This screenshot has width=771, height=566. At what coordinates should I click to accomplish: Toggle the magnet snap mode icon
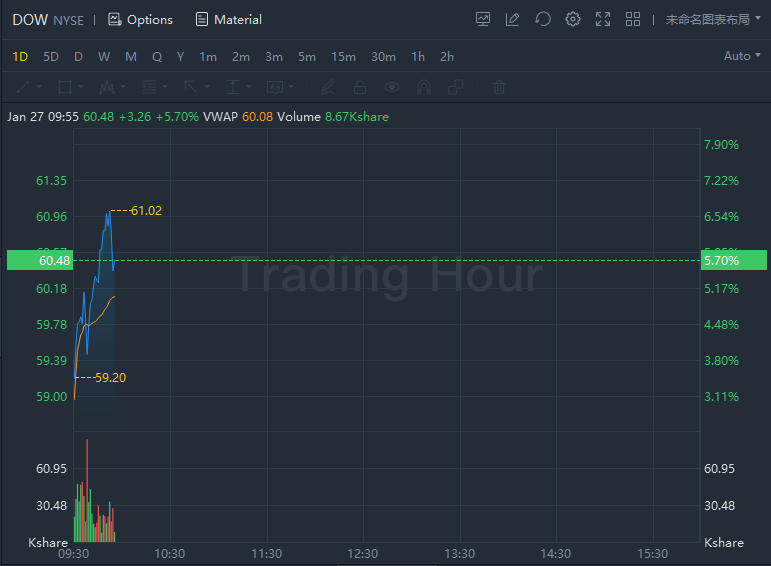click(x=424, y=88)
